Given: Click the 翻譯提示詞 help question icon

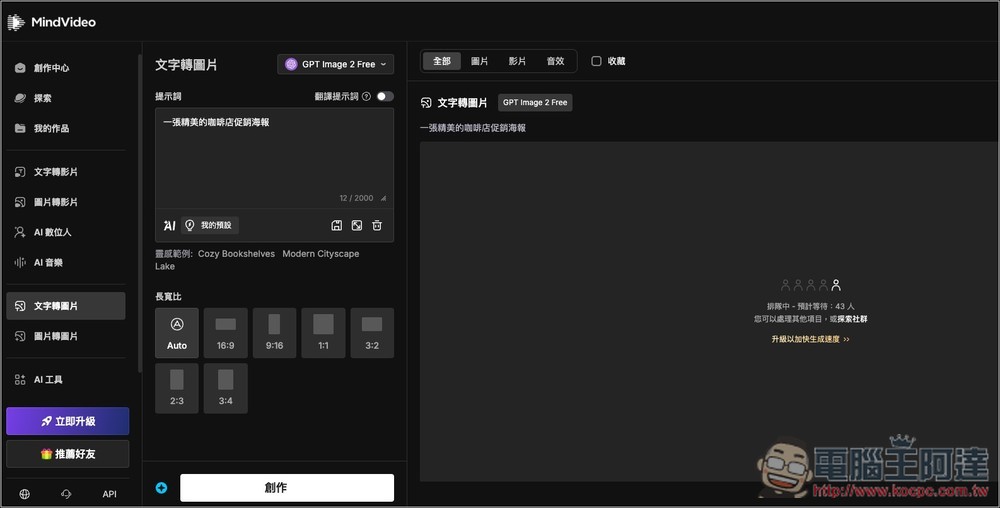Looking at the screenshot, I should coord(366,96).
